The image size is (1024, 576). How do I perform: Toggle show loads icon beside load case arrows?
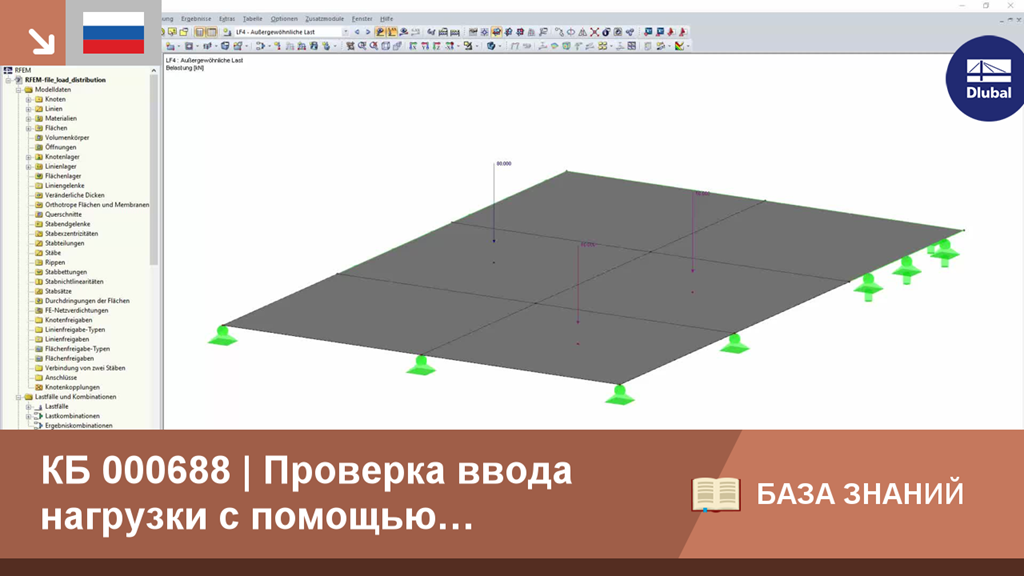[x=380, y=32]
